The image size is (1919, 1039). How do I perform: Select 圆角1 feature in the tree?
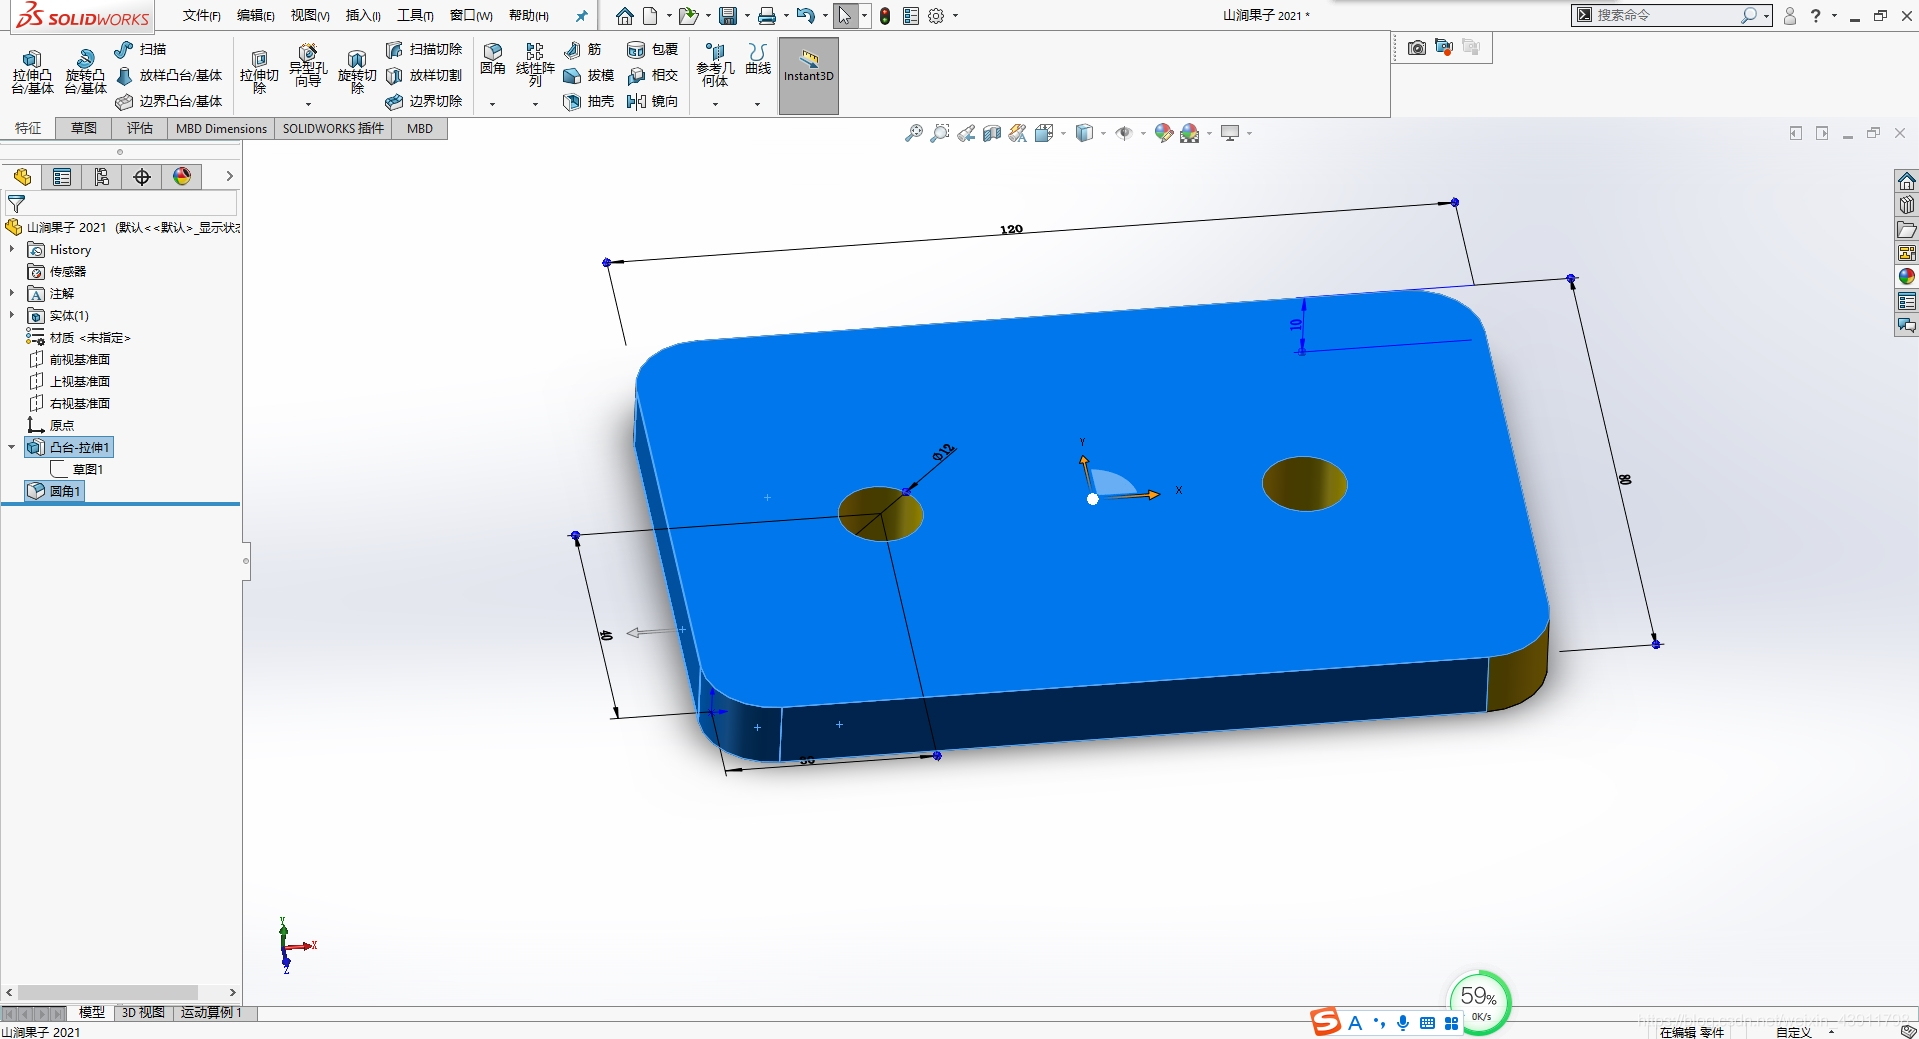pos(55,491)
